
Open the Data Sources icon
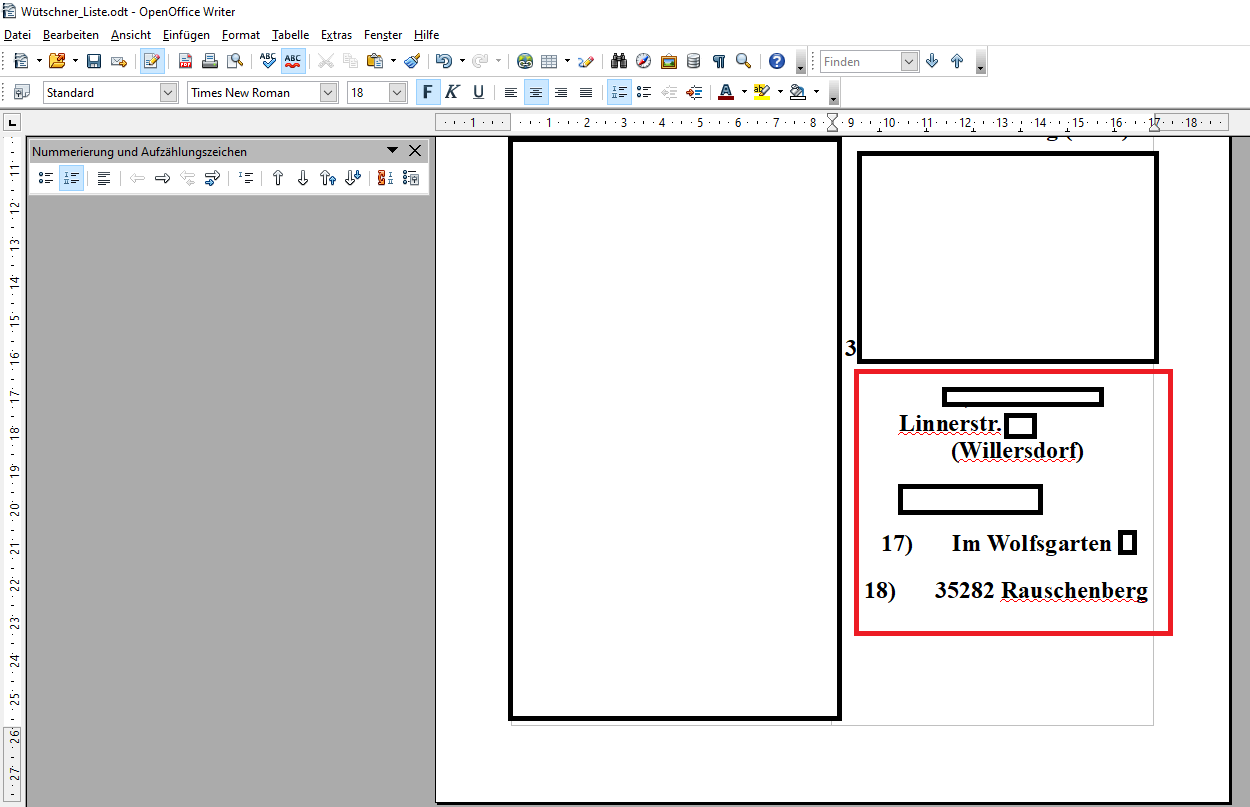click(694, 61)
